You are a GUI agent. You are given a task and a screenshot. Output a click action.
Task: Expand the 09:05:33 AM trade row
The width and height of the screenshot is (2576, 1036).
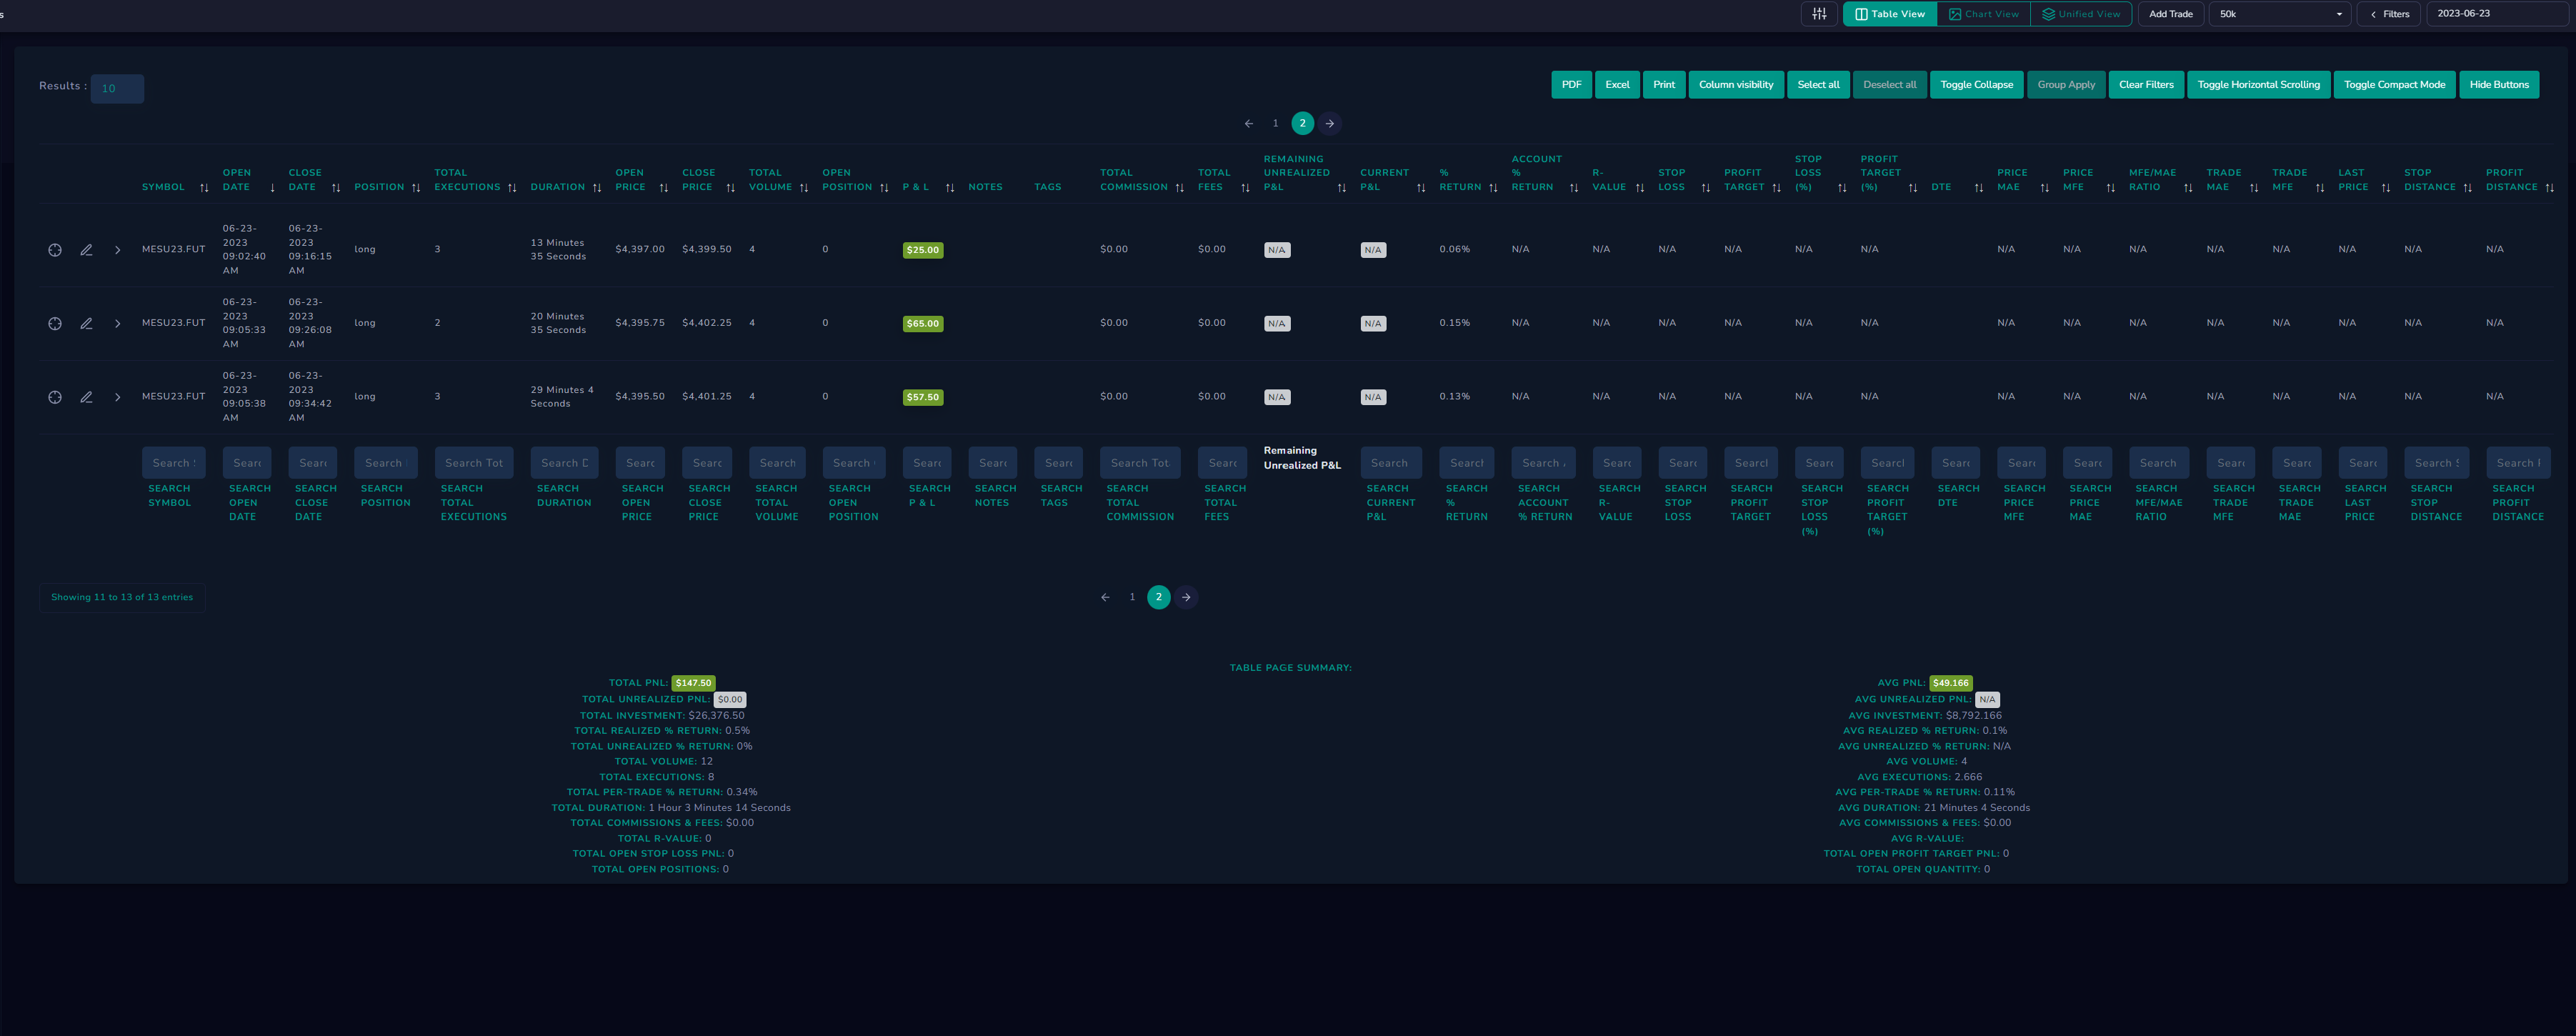[x=118, y=324]
